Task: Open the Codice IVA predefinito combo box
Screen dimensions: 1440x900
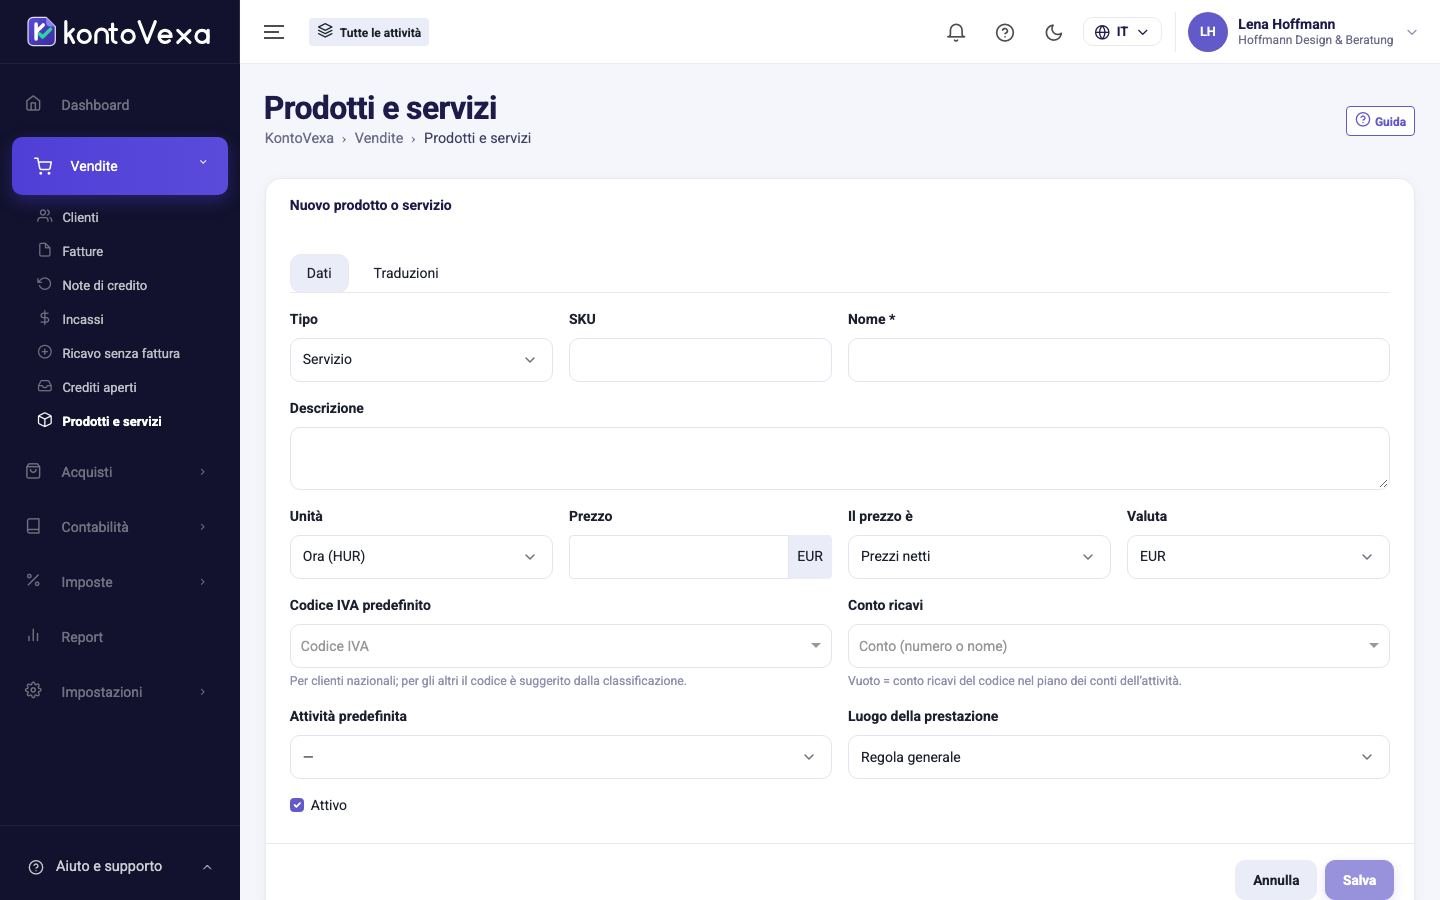Action: point(561,646)
